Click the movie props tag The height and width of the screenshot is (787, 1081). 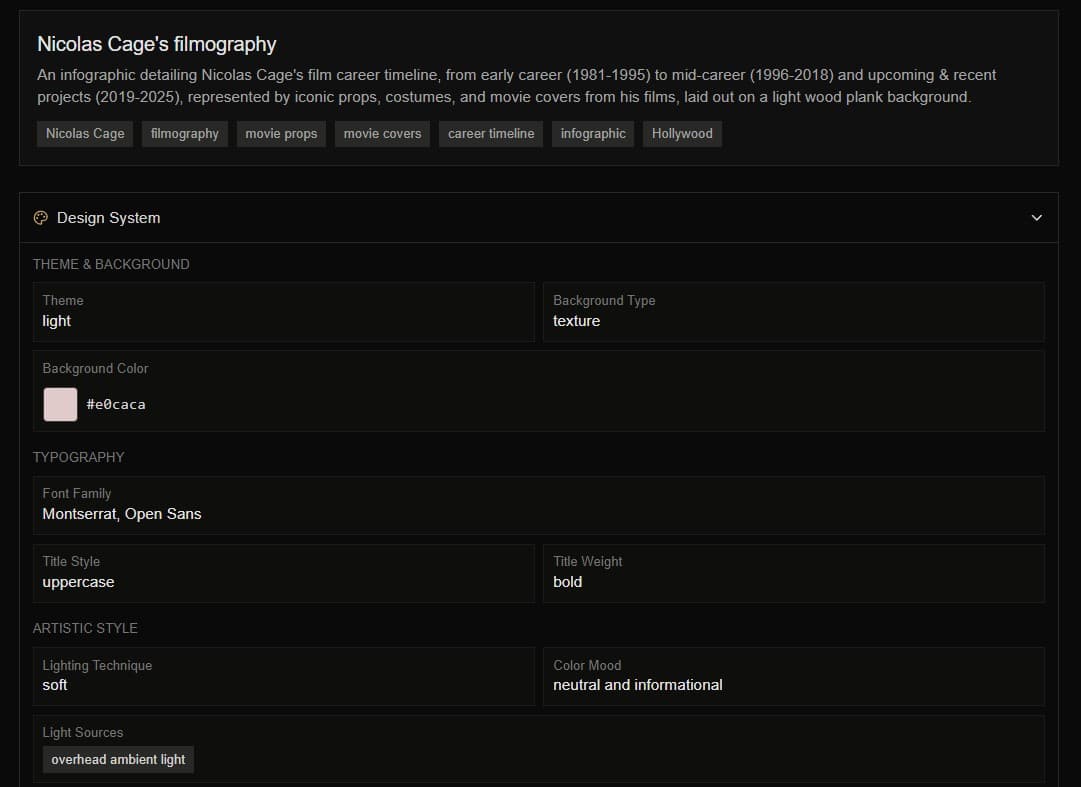pos(281,134)
